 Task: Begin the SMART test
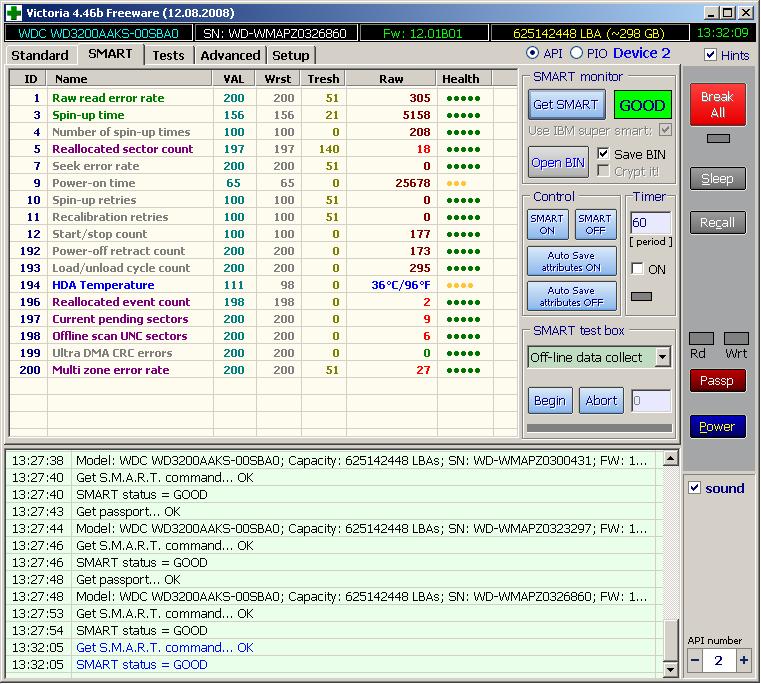550,400
